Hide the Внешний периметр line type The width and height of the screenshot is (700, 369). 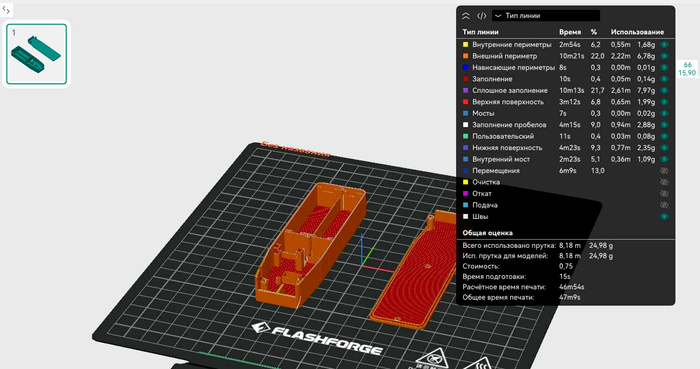pyautogui.click(x=664, y=56)
